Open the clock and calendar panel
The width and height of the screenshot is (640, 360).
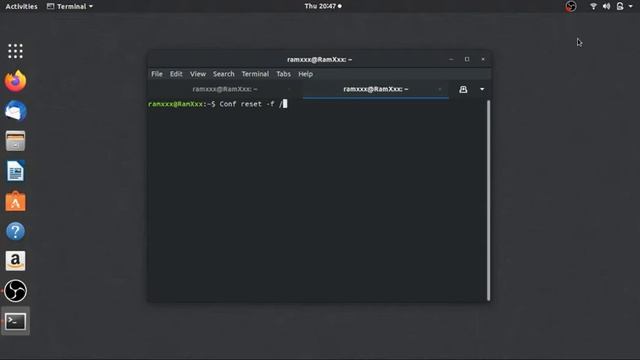[x=323, y=6]
